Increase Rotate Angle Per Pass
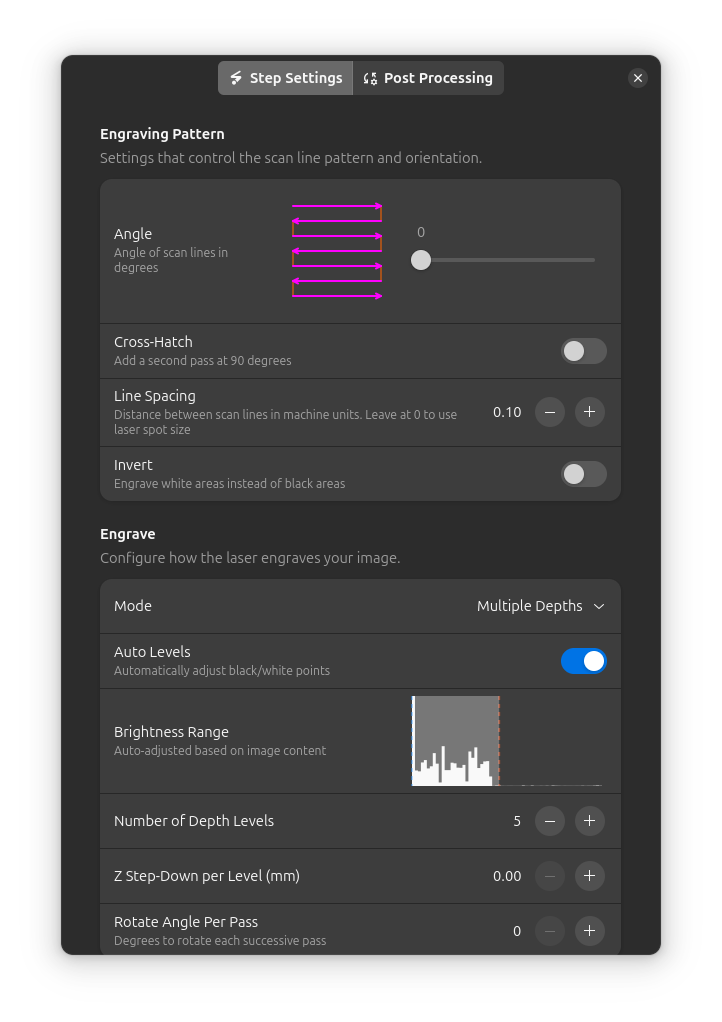 pos(589,931)
